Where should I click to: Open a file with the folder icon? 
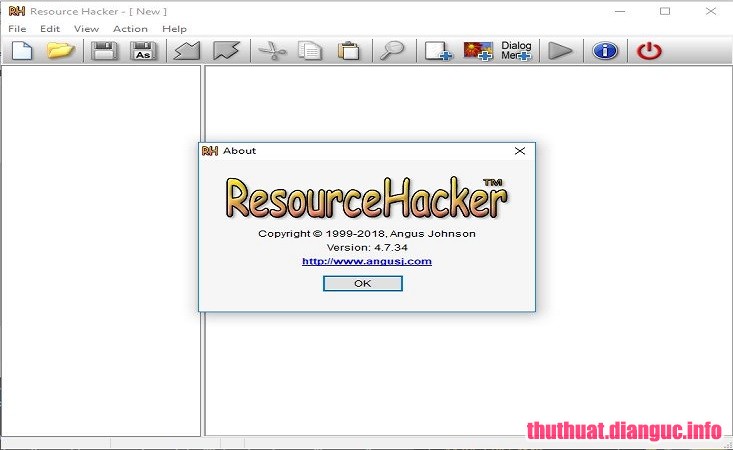(61, 50)
